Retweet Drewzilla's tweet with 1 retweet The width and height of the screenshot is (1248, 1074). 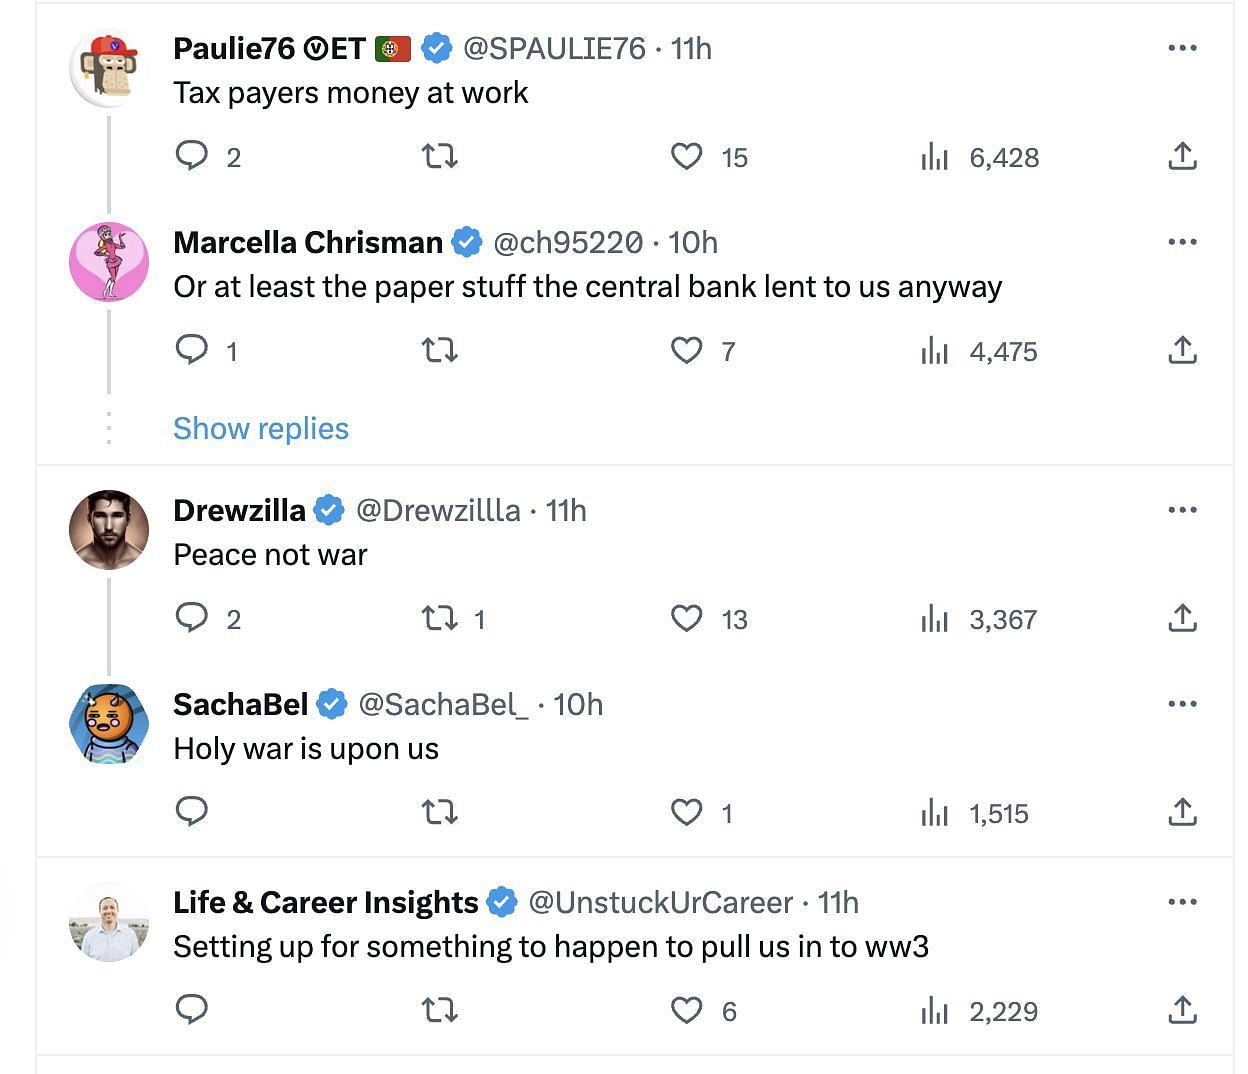tap(440, 618)
